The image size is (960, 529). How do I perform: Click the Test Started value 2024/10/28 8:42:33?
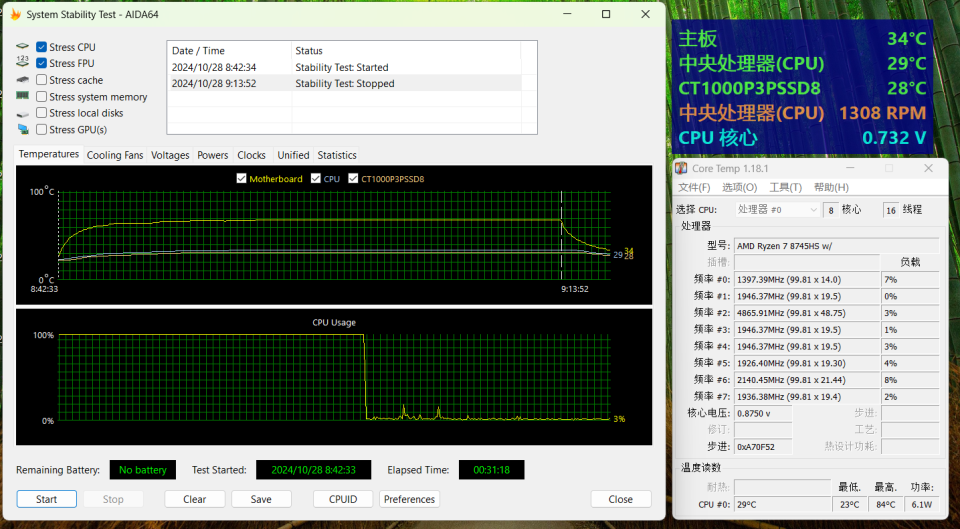[x=313, y=470]
